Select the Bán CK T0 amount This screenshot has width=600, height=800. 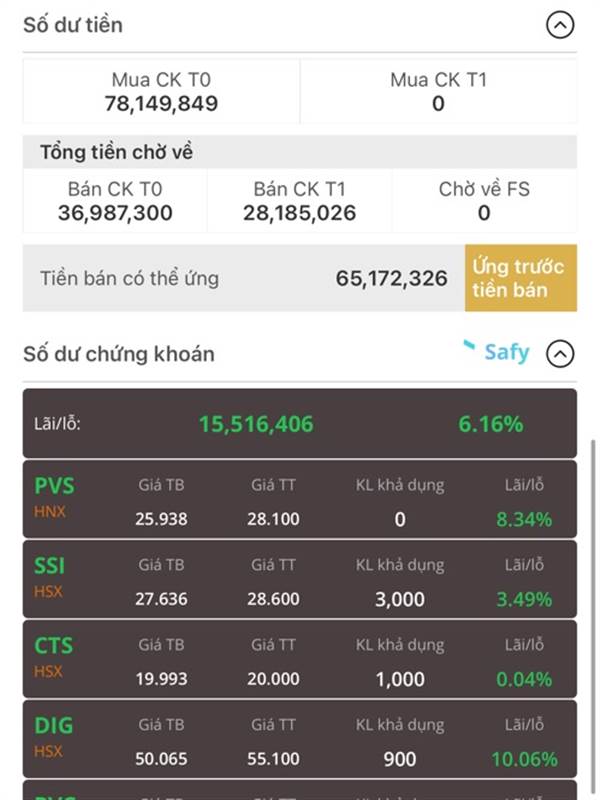115,213
